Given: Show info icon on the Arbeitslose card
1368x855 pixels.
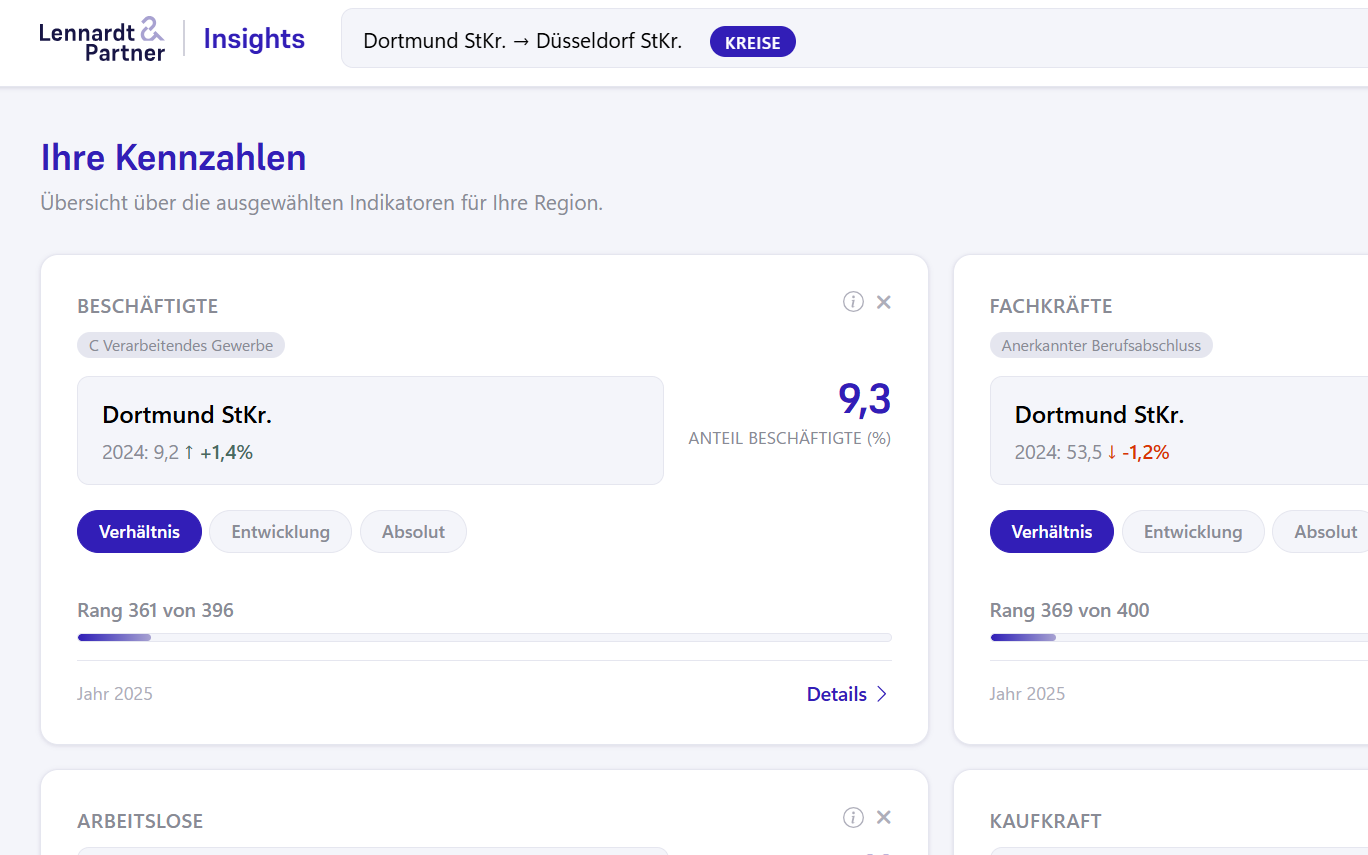Looking at the screenshot, I should click(x=853, y=818).
